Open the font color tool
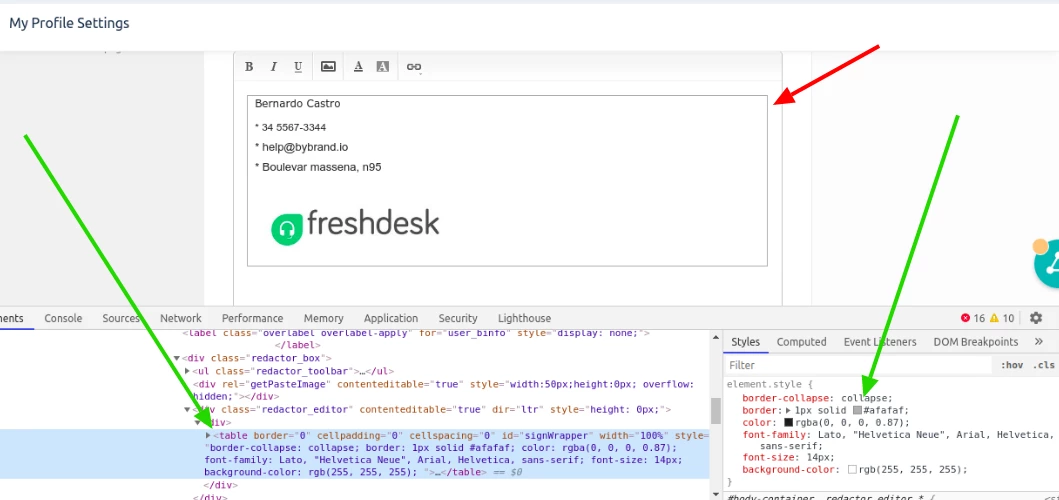This screenshot has width=1059, height=500. pyautogui.click(x=359, y=66)
